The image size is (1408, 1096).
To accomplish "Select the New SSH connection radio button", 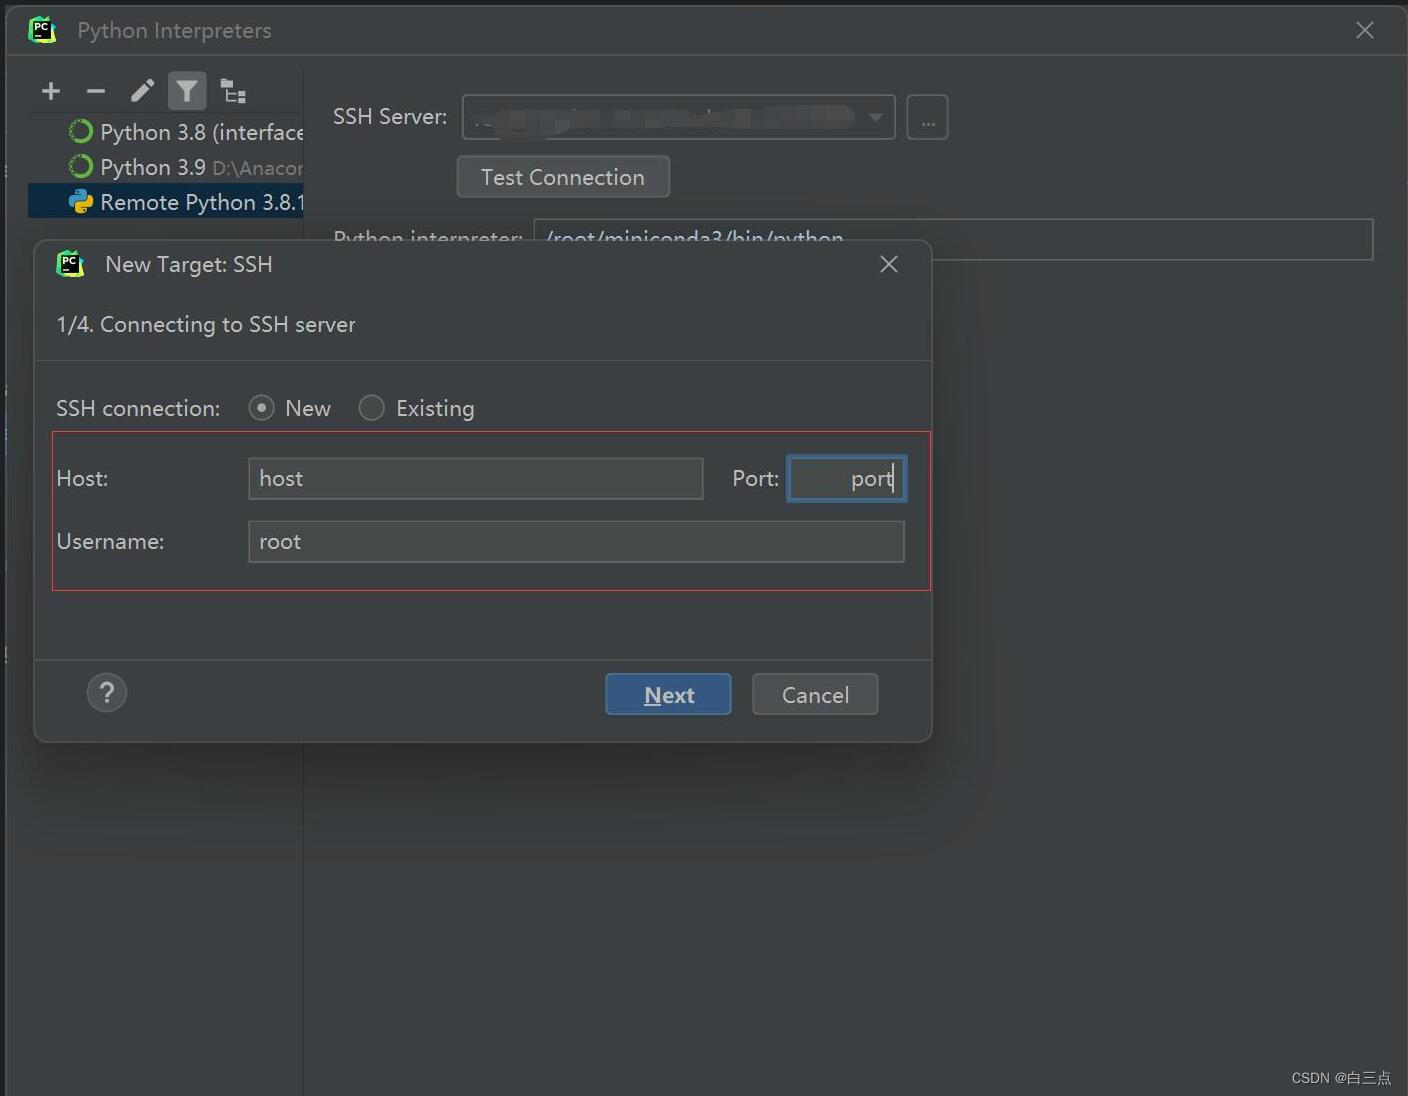I will pyautogui.click(x=262, y=408).
